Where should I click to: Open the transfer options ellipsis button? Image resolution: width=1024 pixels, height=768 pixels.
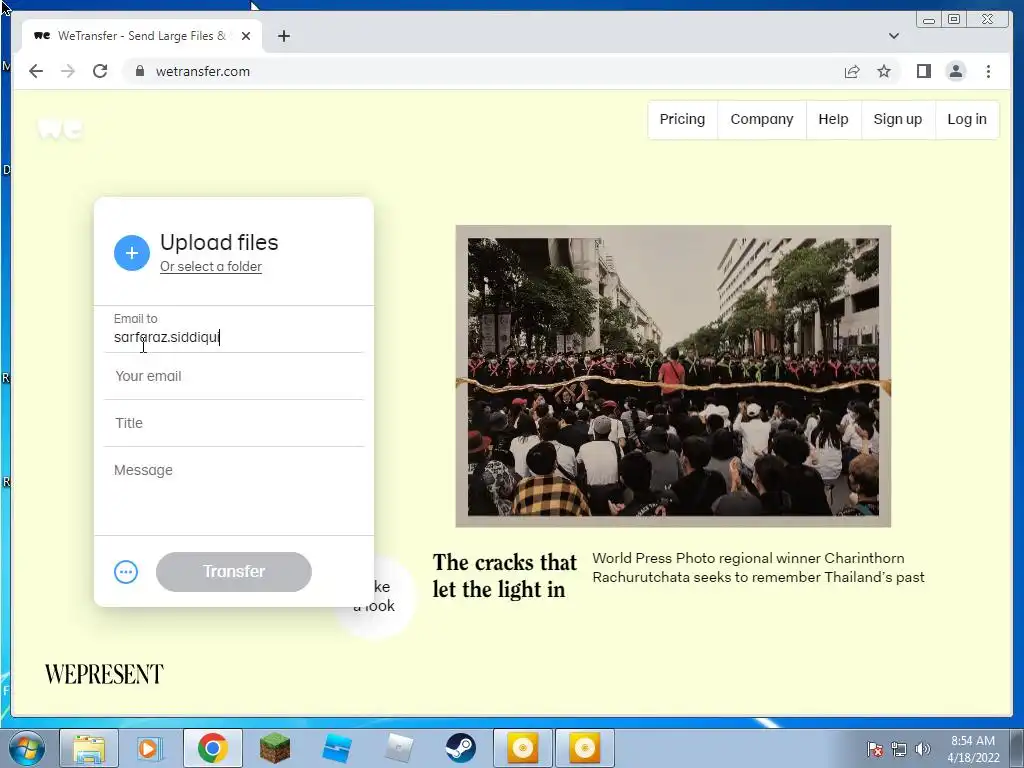pos(126,572)
